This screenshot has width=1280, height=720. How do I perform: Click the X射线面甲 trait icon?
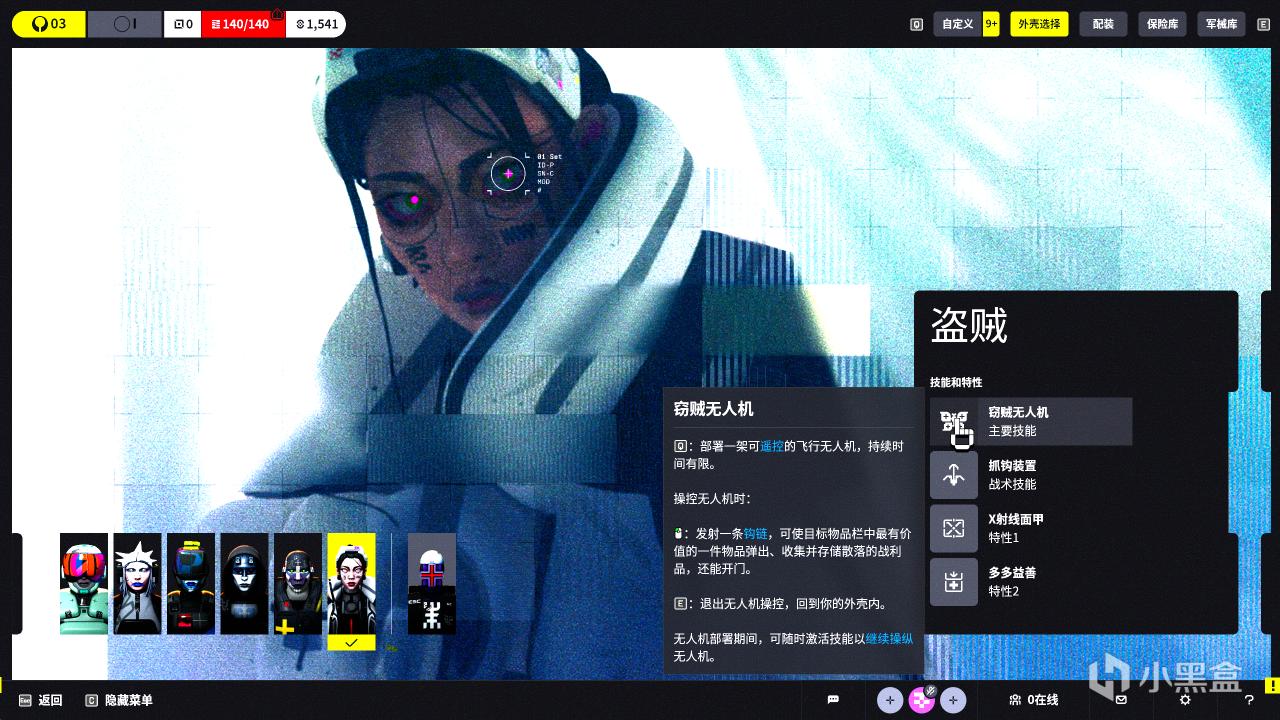click(954, 529)
